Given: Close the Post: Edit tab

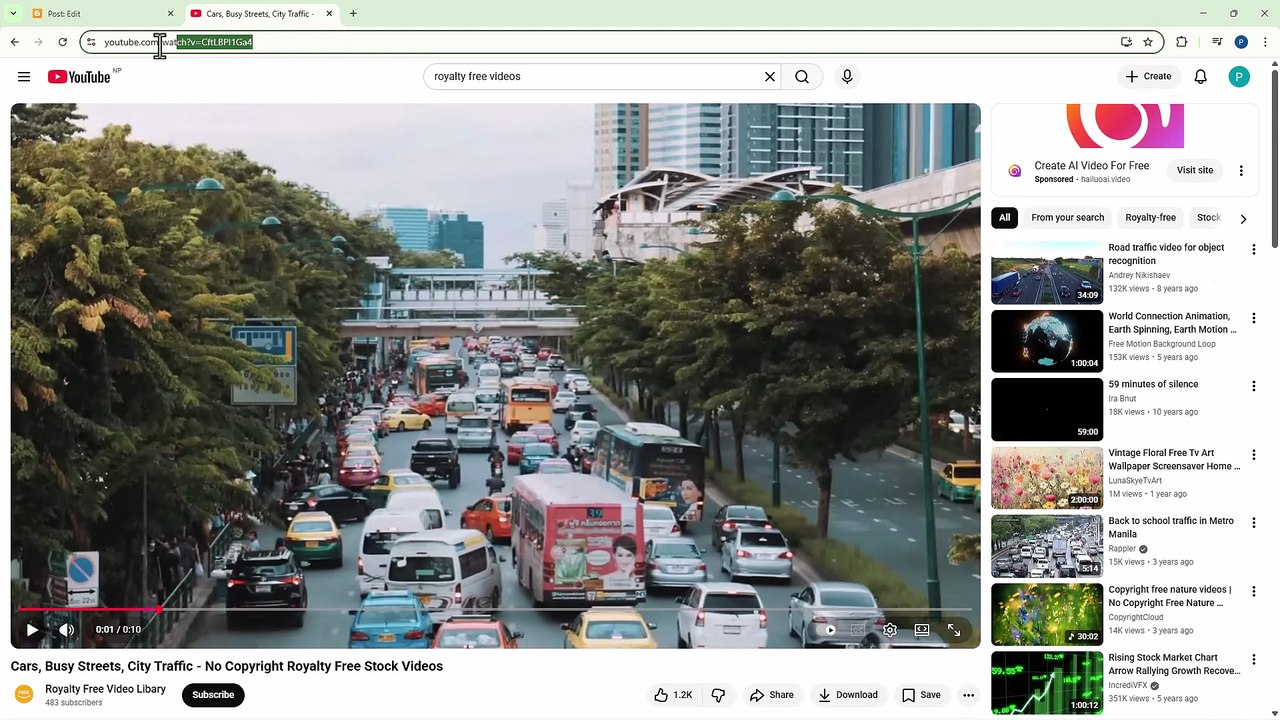Looking at the screenshot, I should 170,14.
